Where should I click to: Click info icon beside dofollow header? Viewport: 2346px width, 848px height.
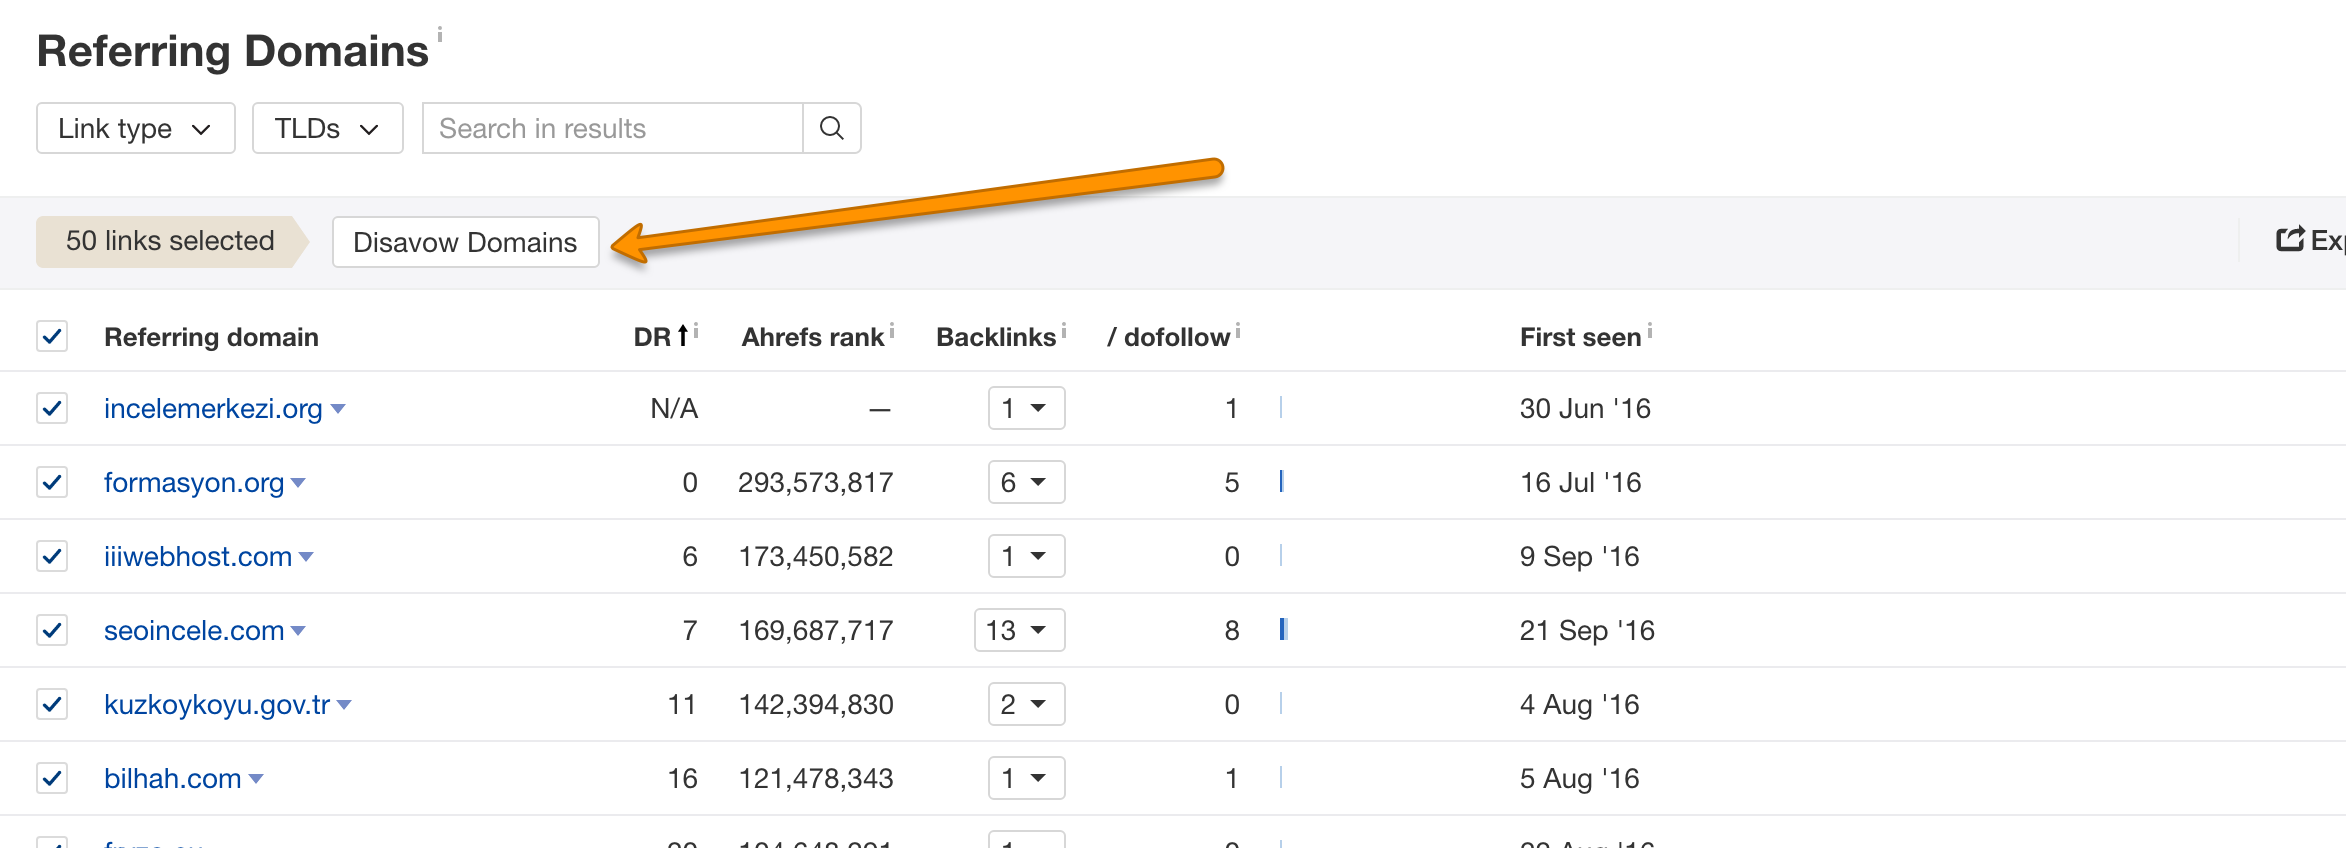(x=1238, y=330)
